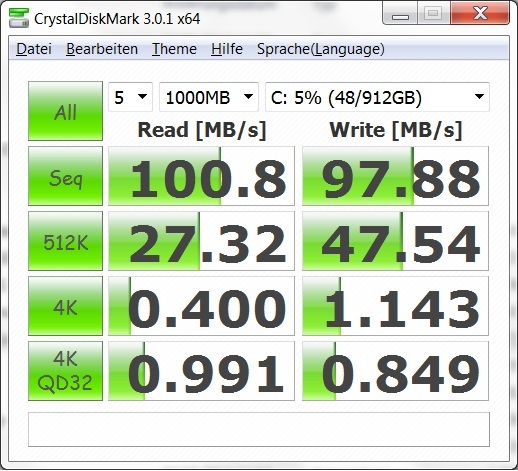Close the CrystalDiskMark window
Screen dimensions: 518x471
(480, 13)
